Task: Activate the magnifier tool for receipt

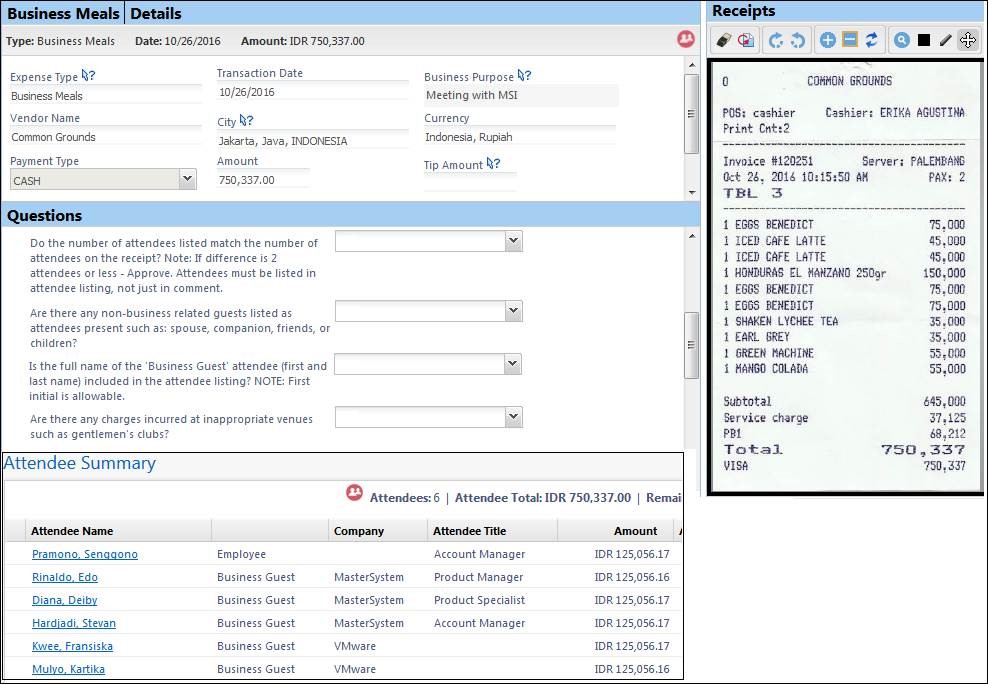Action: pos(902,41)
